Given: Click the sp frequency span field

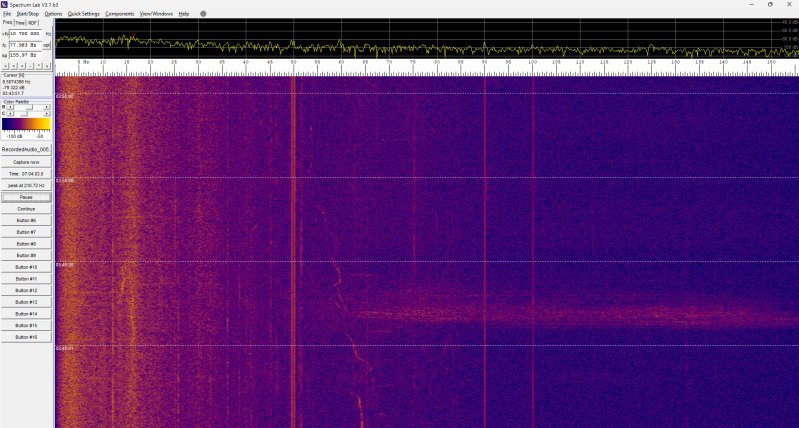Looking at the screenshot, I should pyautogui.click(x=25, y=55).
